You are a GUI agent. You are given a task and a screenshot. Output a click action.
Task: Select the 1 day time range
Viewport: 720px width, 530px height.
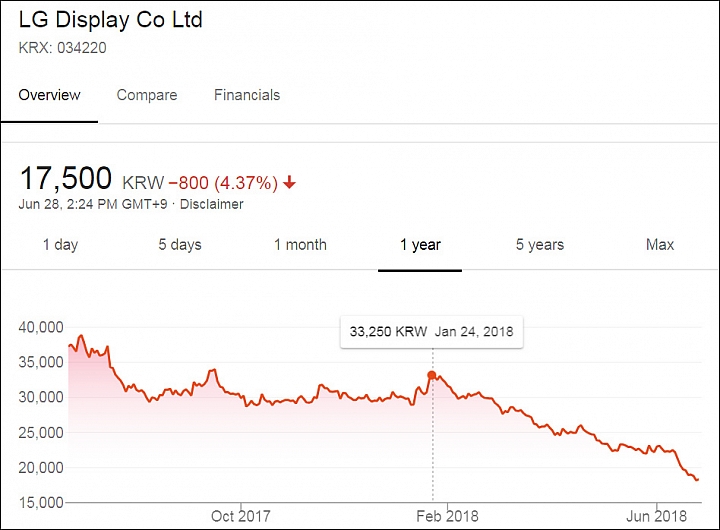(x=60, y=245)
